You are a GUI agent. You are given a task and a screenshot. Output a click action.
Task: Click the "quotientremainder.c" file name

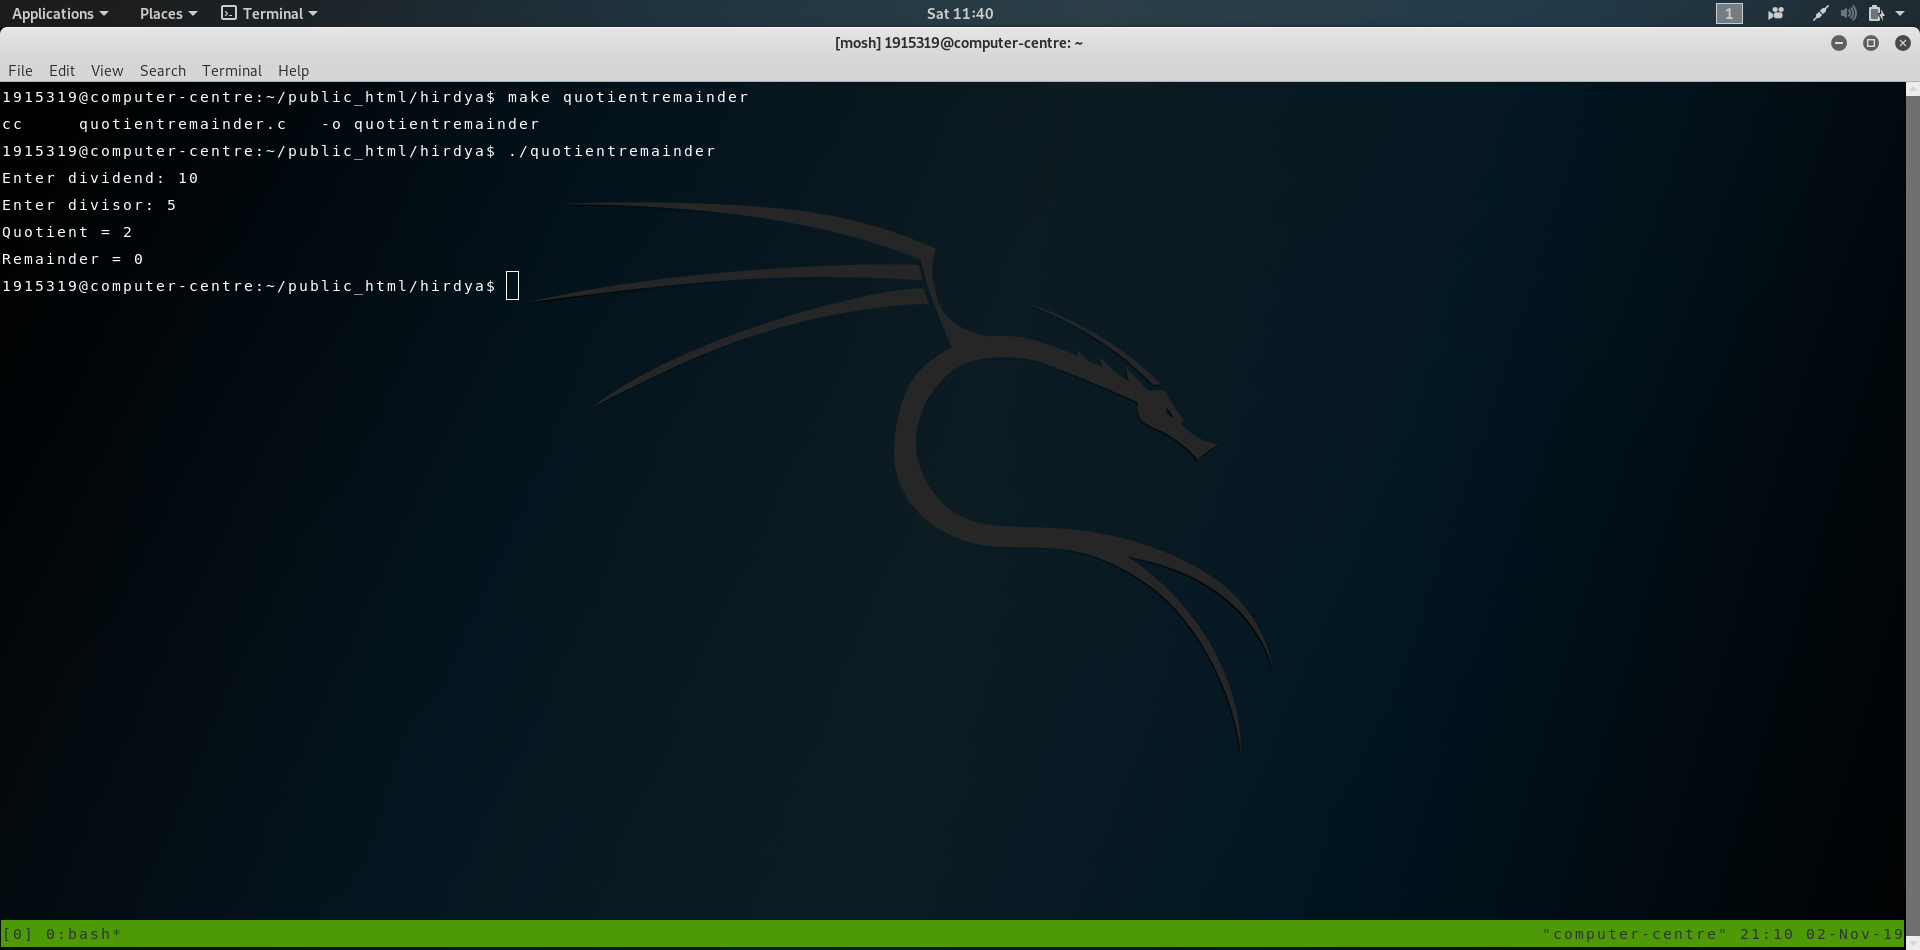pos(183,124)
